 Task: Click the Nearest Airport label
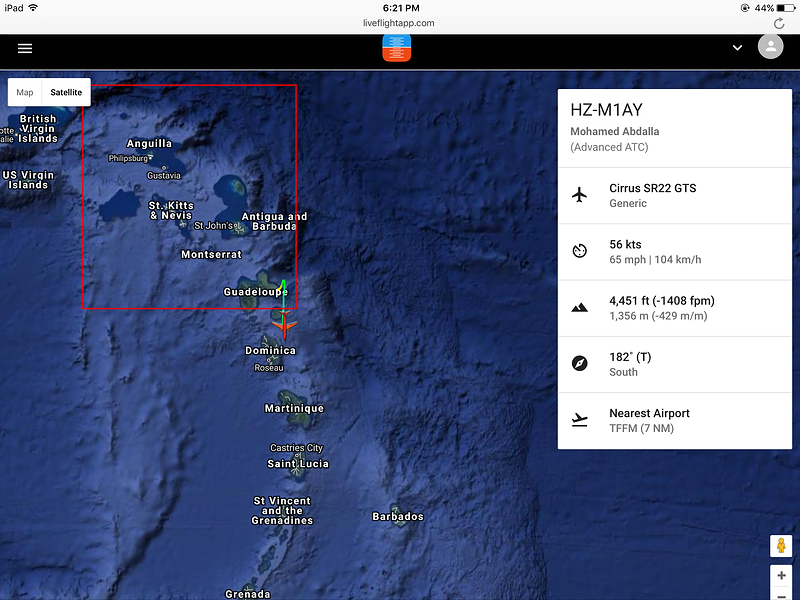click(649, 413)
